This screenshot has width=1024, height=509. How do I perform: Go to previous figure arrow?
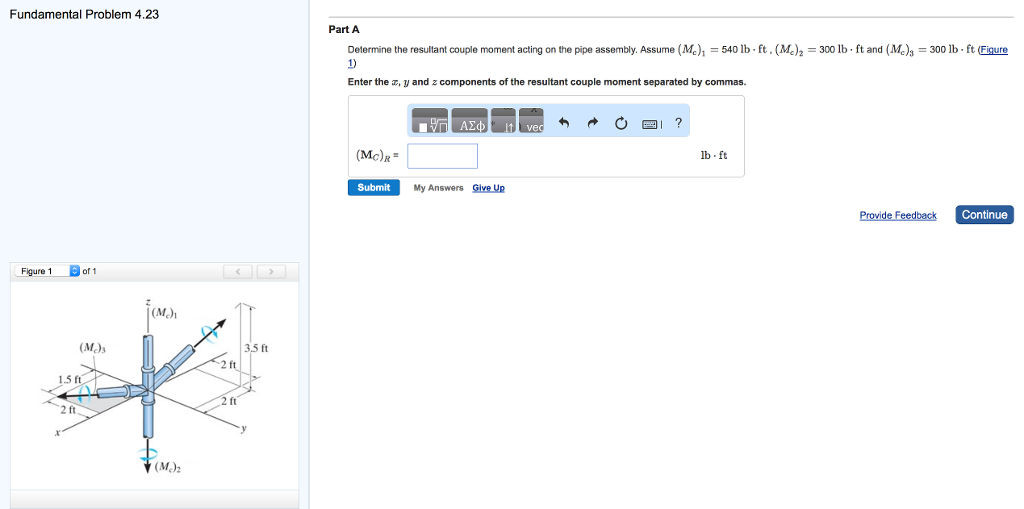238,271
